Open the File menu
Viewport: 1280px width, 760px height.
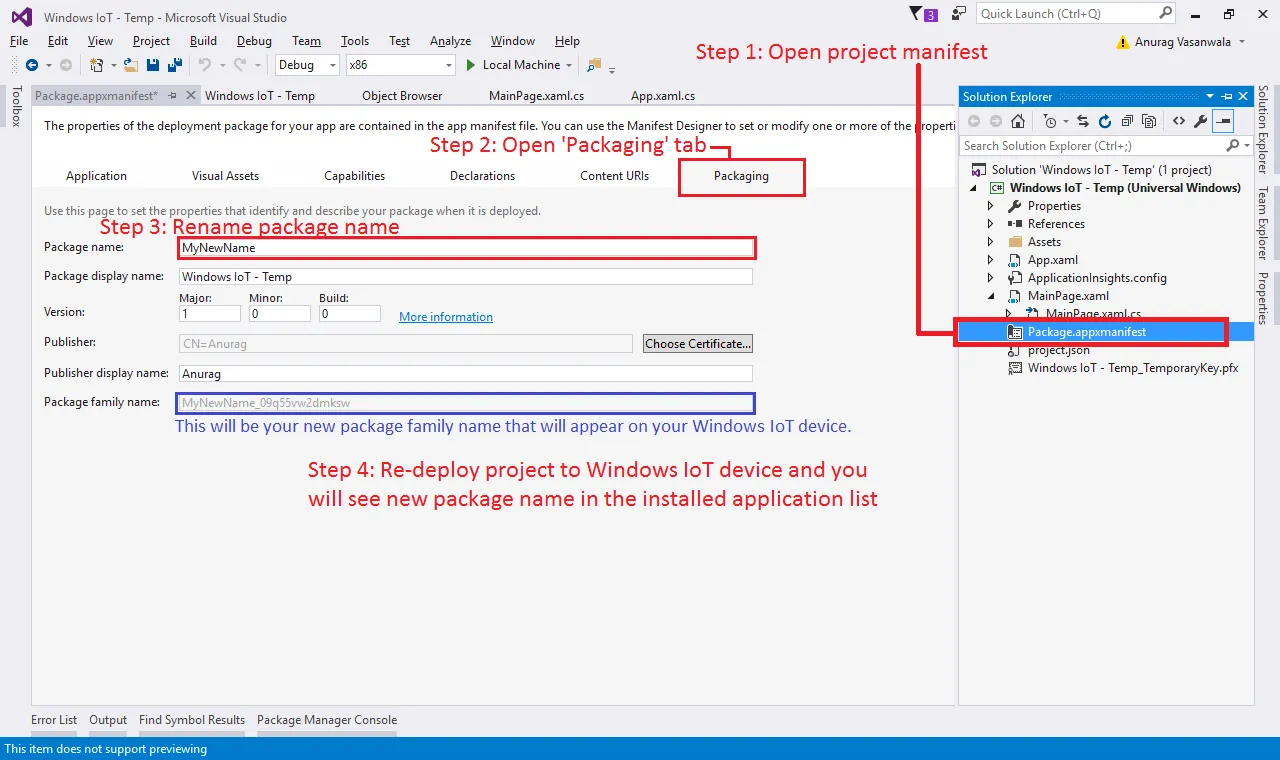(x=19, y=41)
